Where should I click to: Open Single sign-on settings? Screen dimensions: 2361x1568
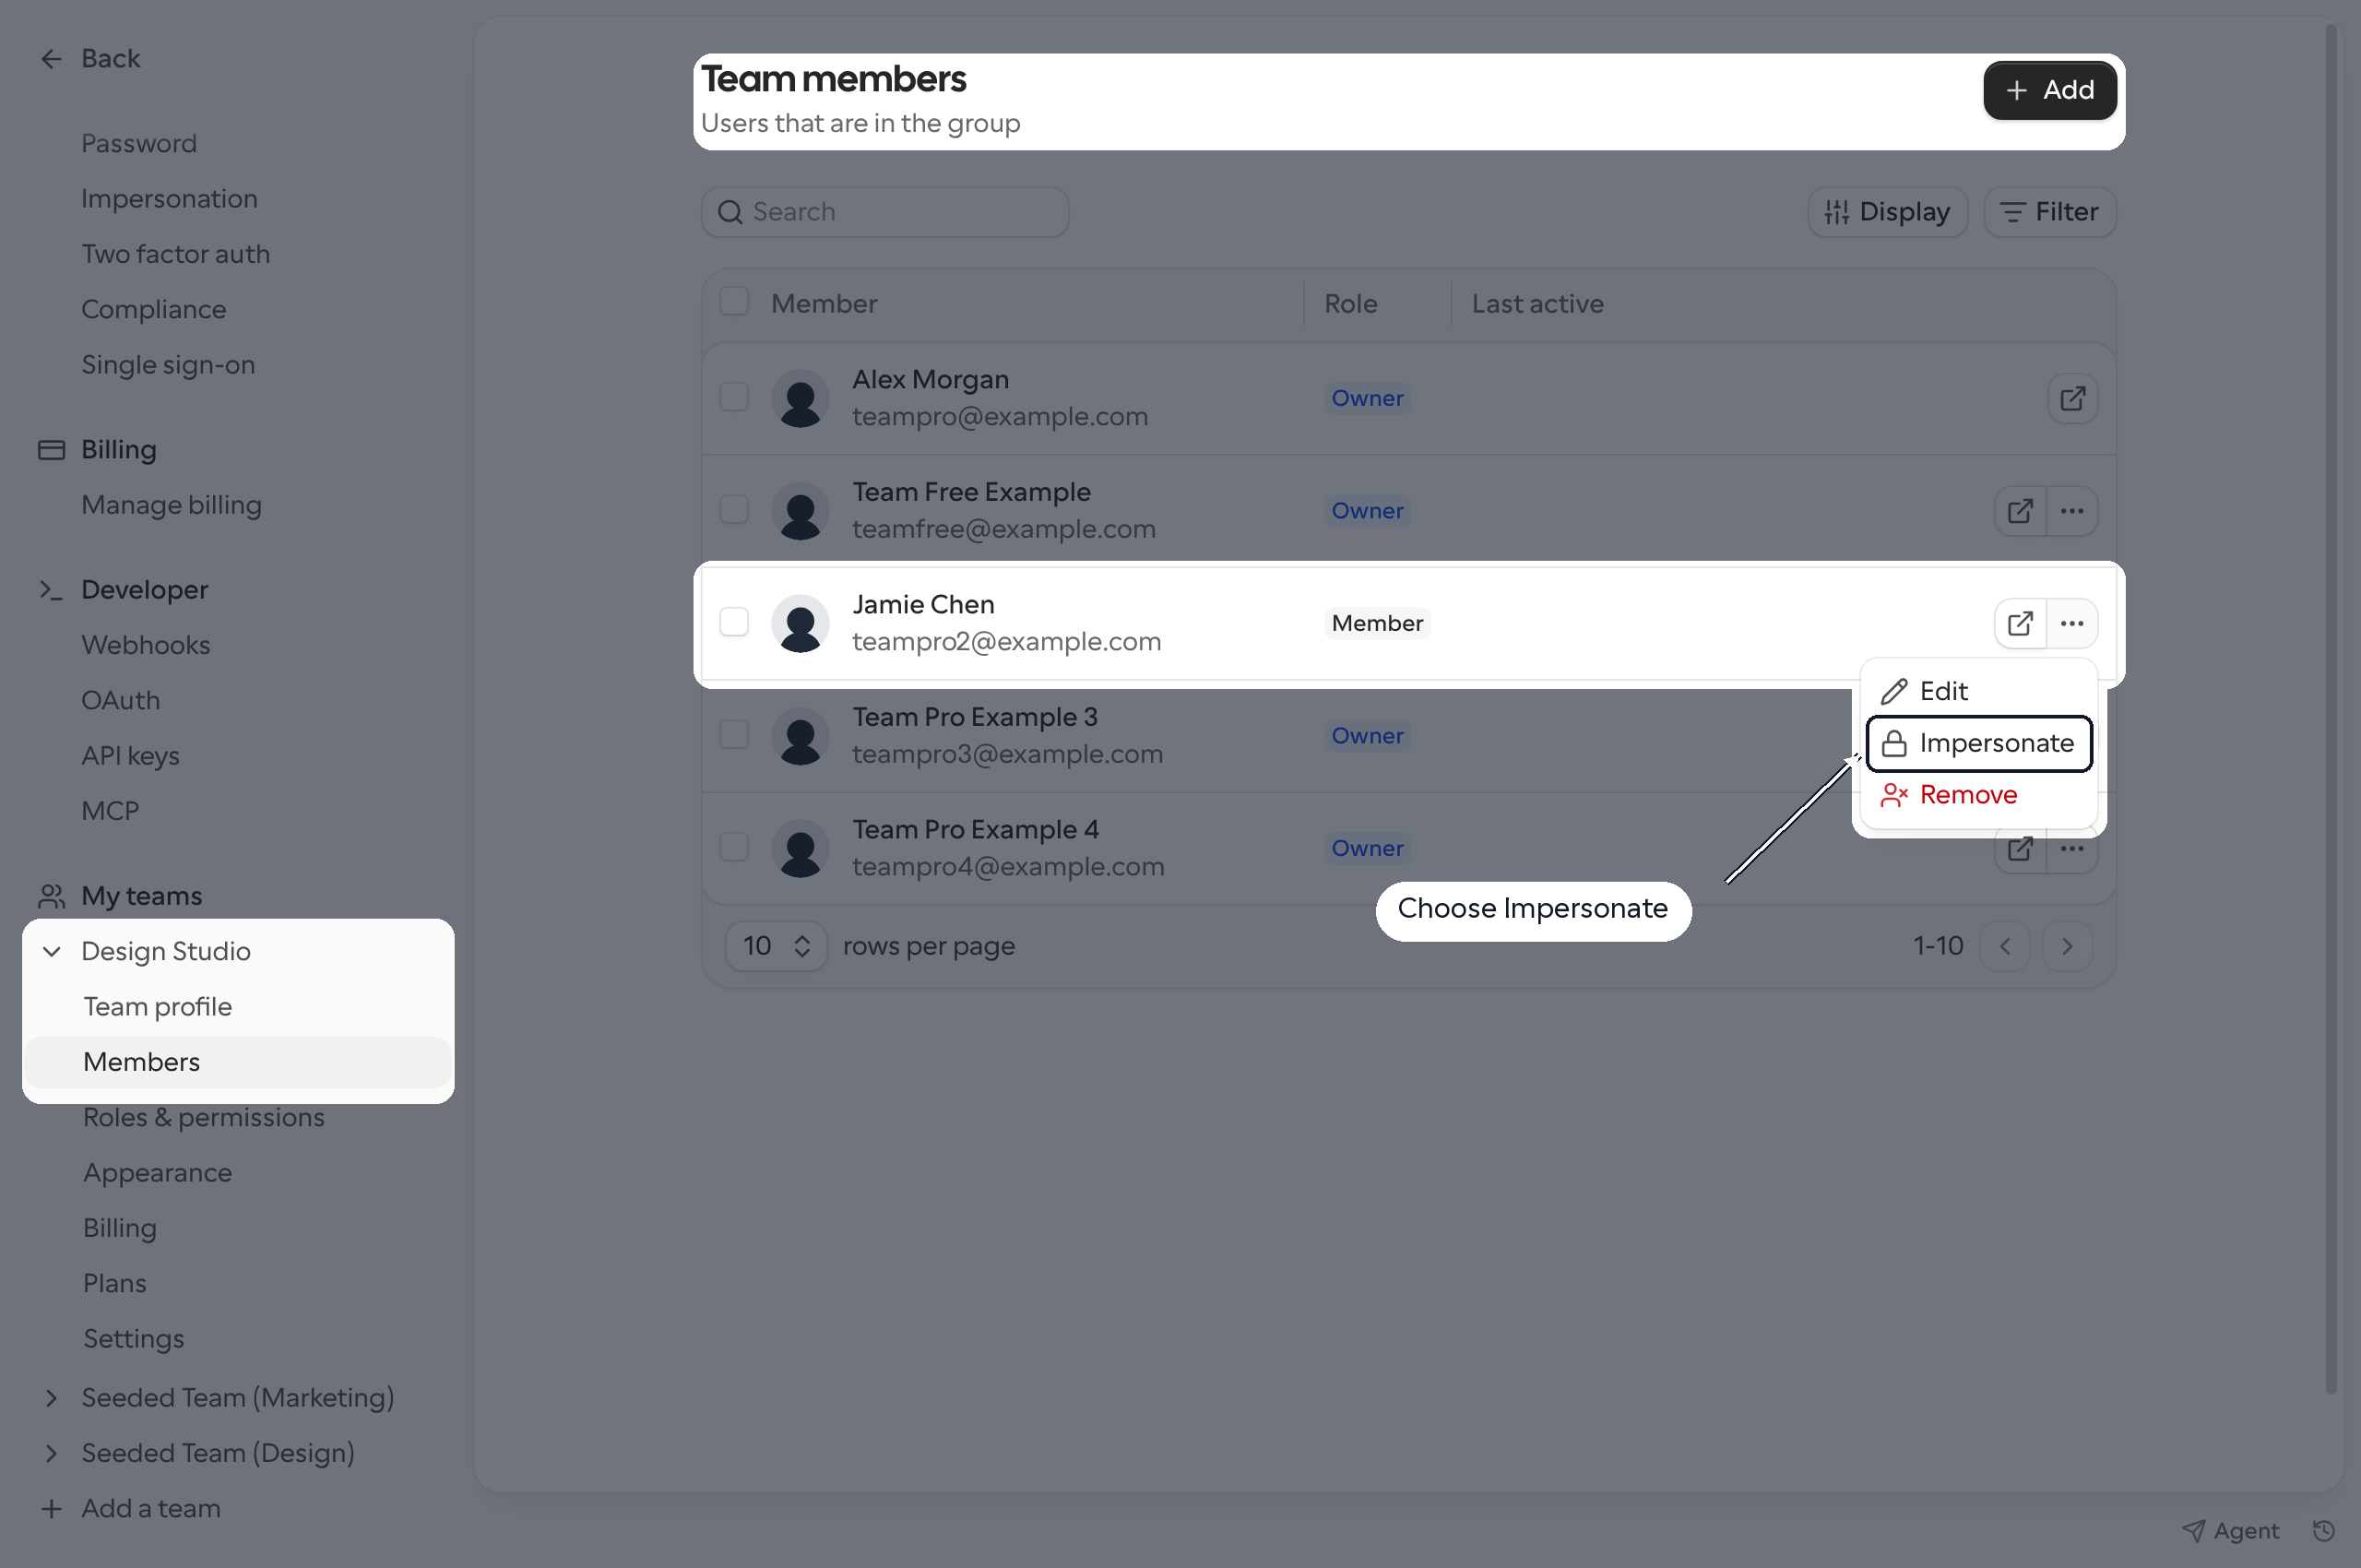coord(168,365)
